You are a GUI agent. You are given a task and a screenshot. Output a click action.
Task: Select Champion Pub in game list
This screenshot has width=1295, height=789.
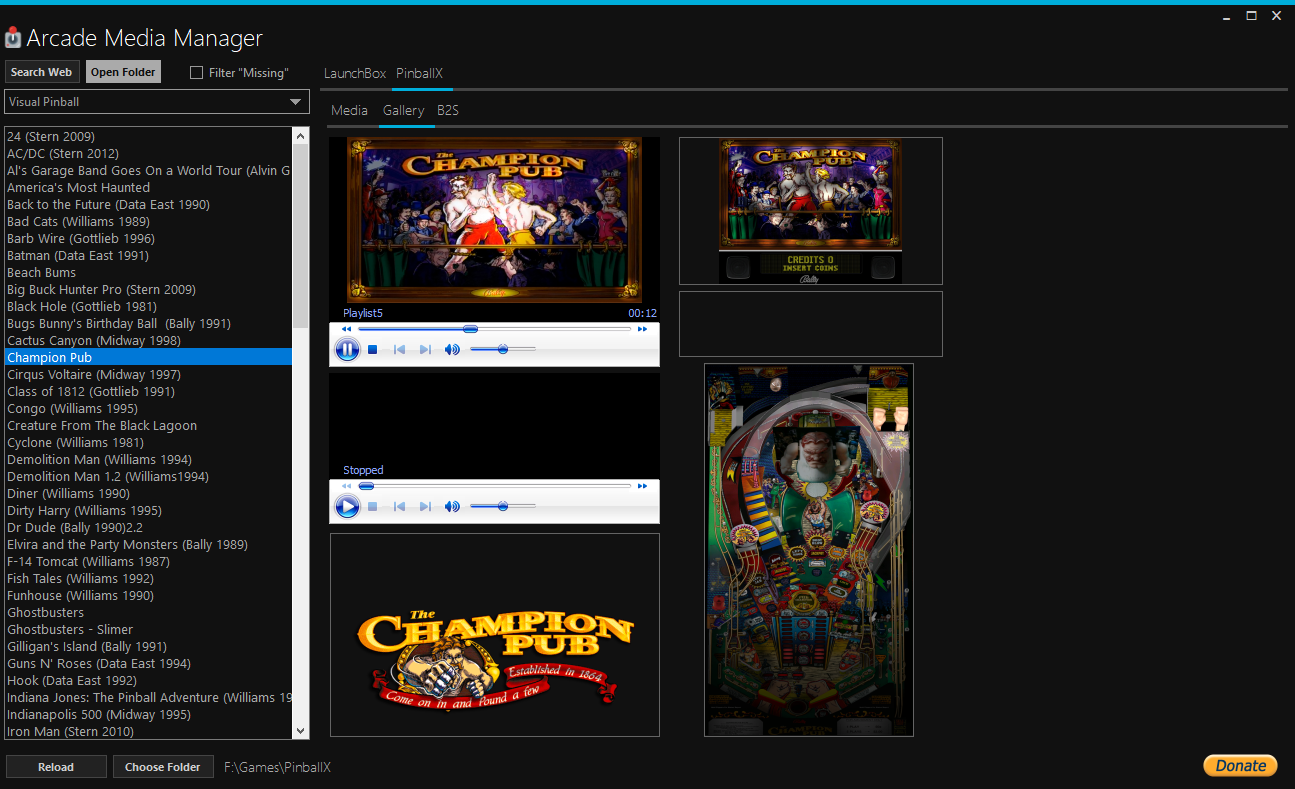(149, 357)
